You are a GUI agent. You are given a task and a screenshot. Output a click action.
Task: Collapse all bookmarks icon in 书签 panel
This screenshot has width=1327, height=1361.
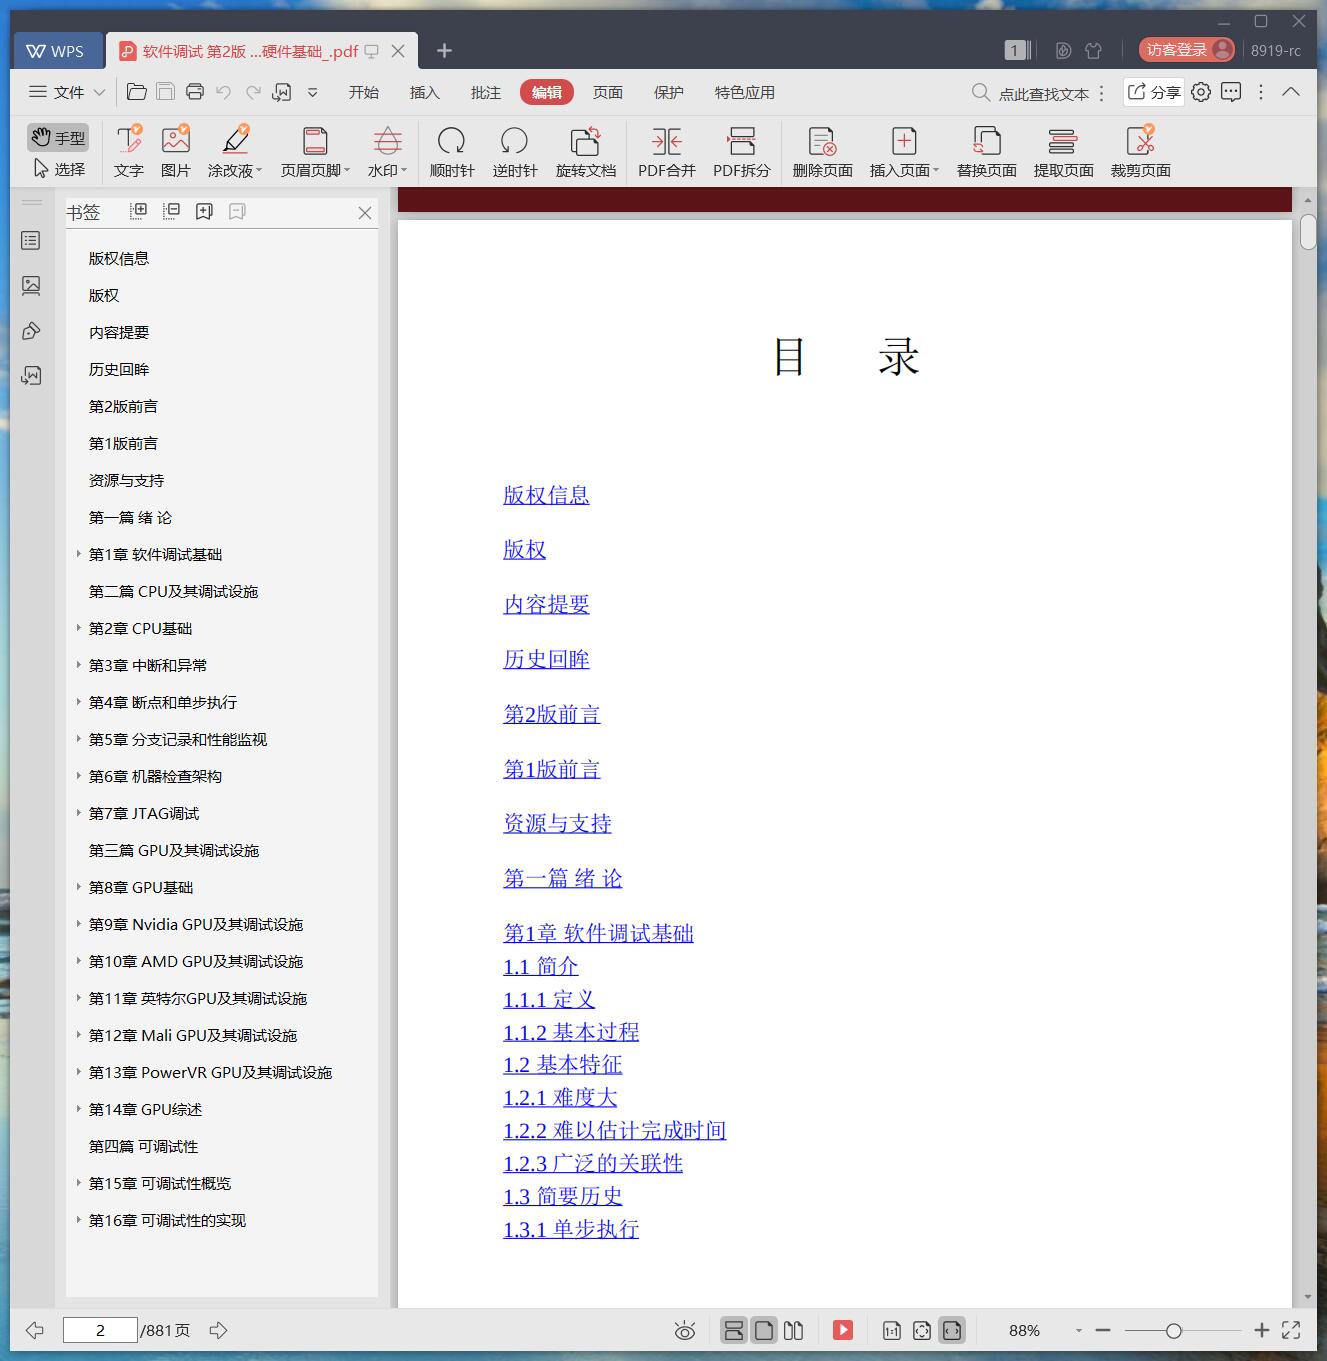pyautogui.click(x=172, y=211)
